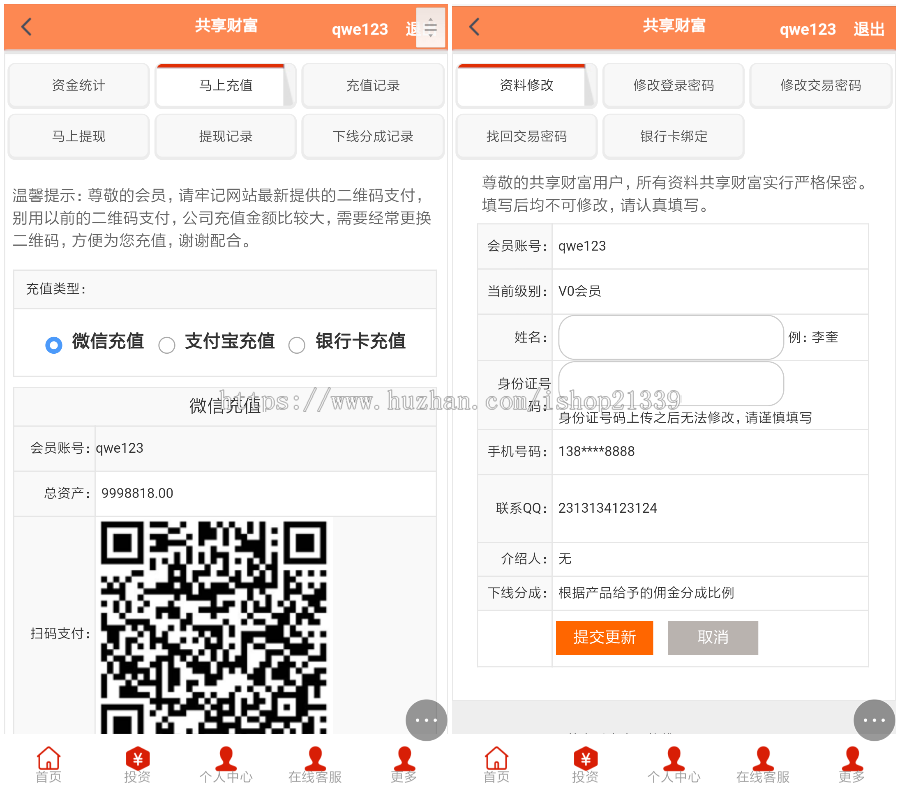This screenshot has width=900, height=797.
Task: Open 找回交易密码 tab
Action: click(x=526, y=137)
